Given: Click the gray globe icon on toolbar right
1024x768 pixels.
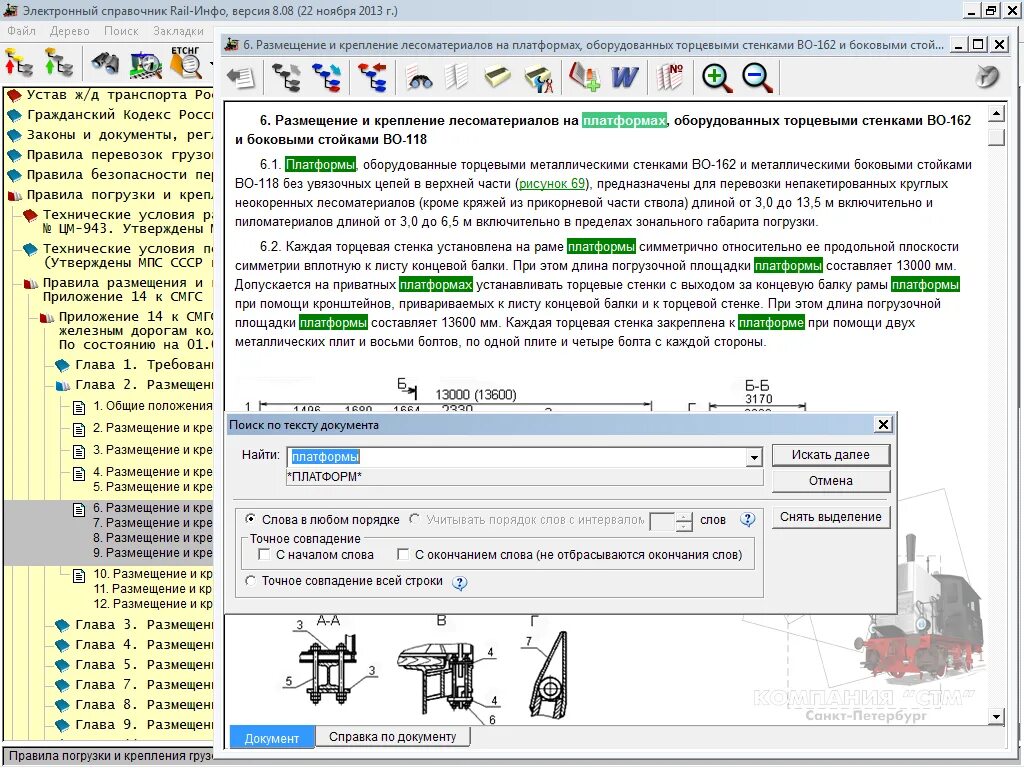Looking at the screenshot, I should (987, 77).
